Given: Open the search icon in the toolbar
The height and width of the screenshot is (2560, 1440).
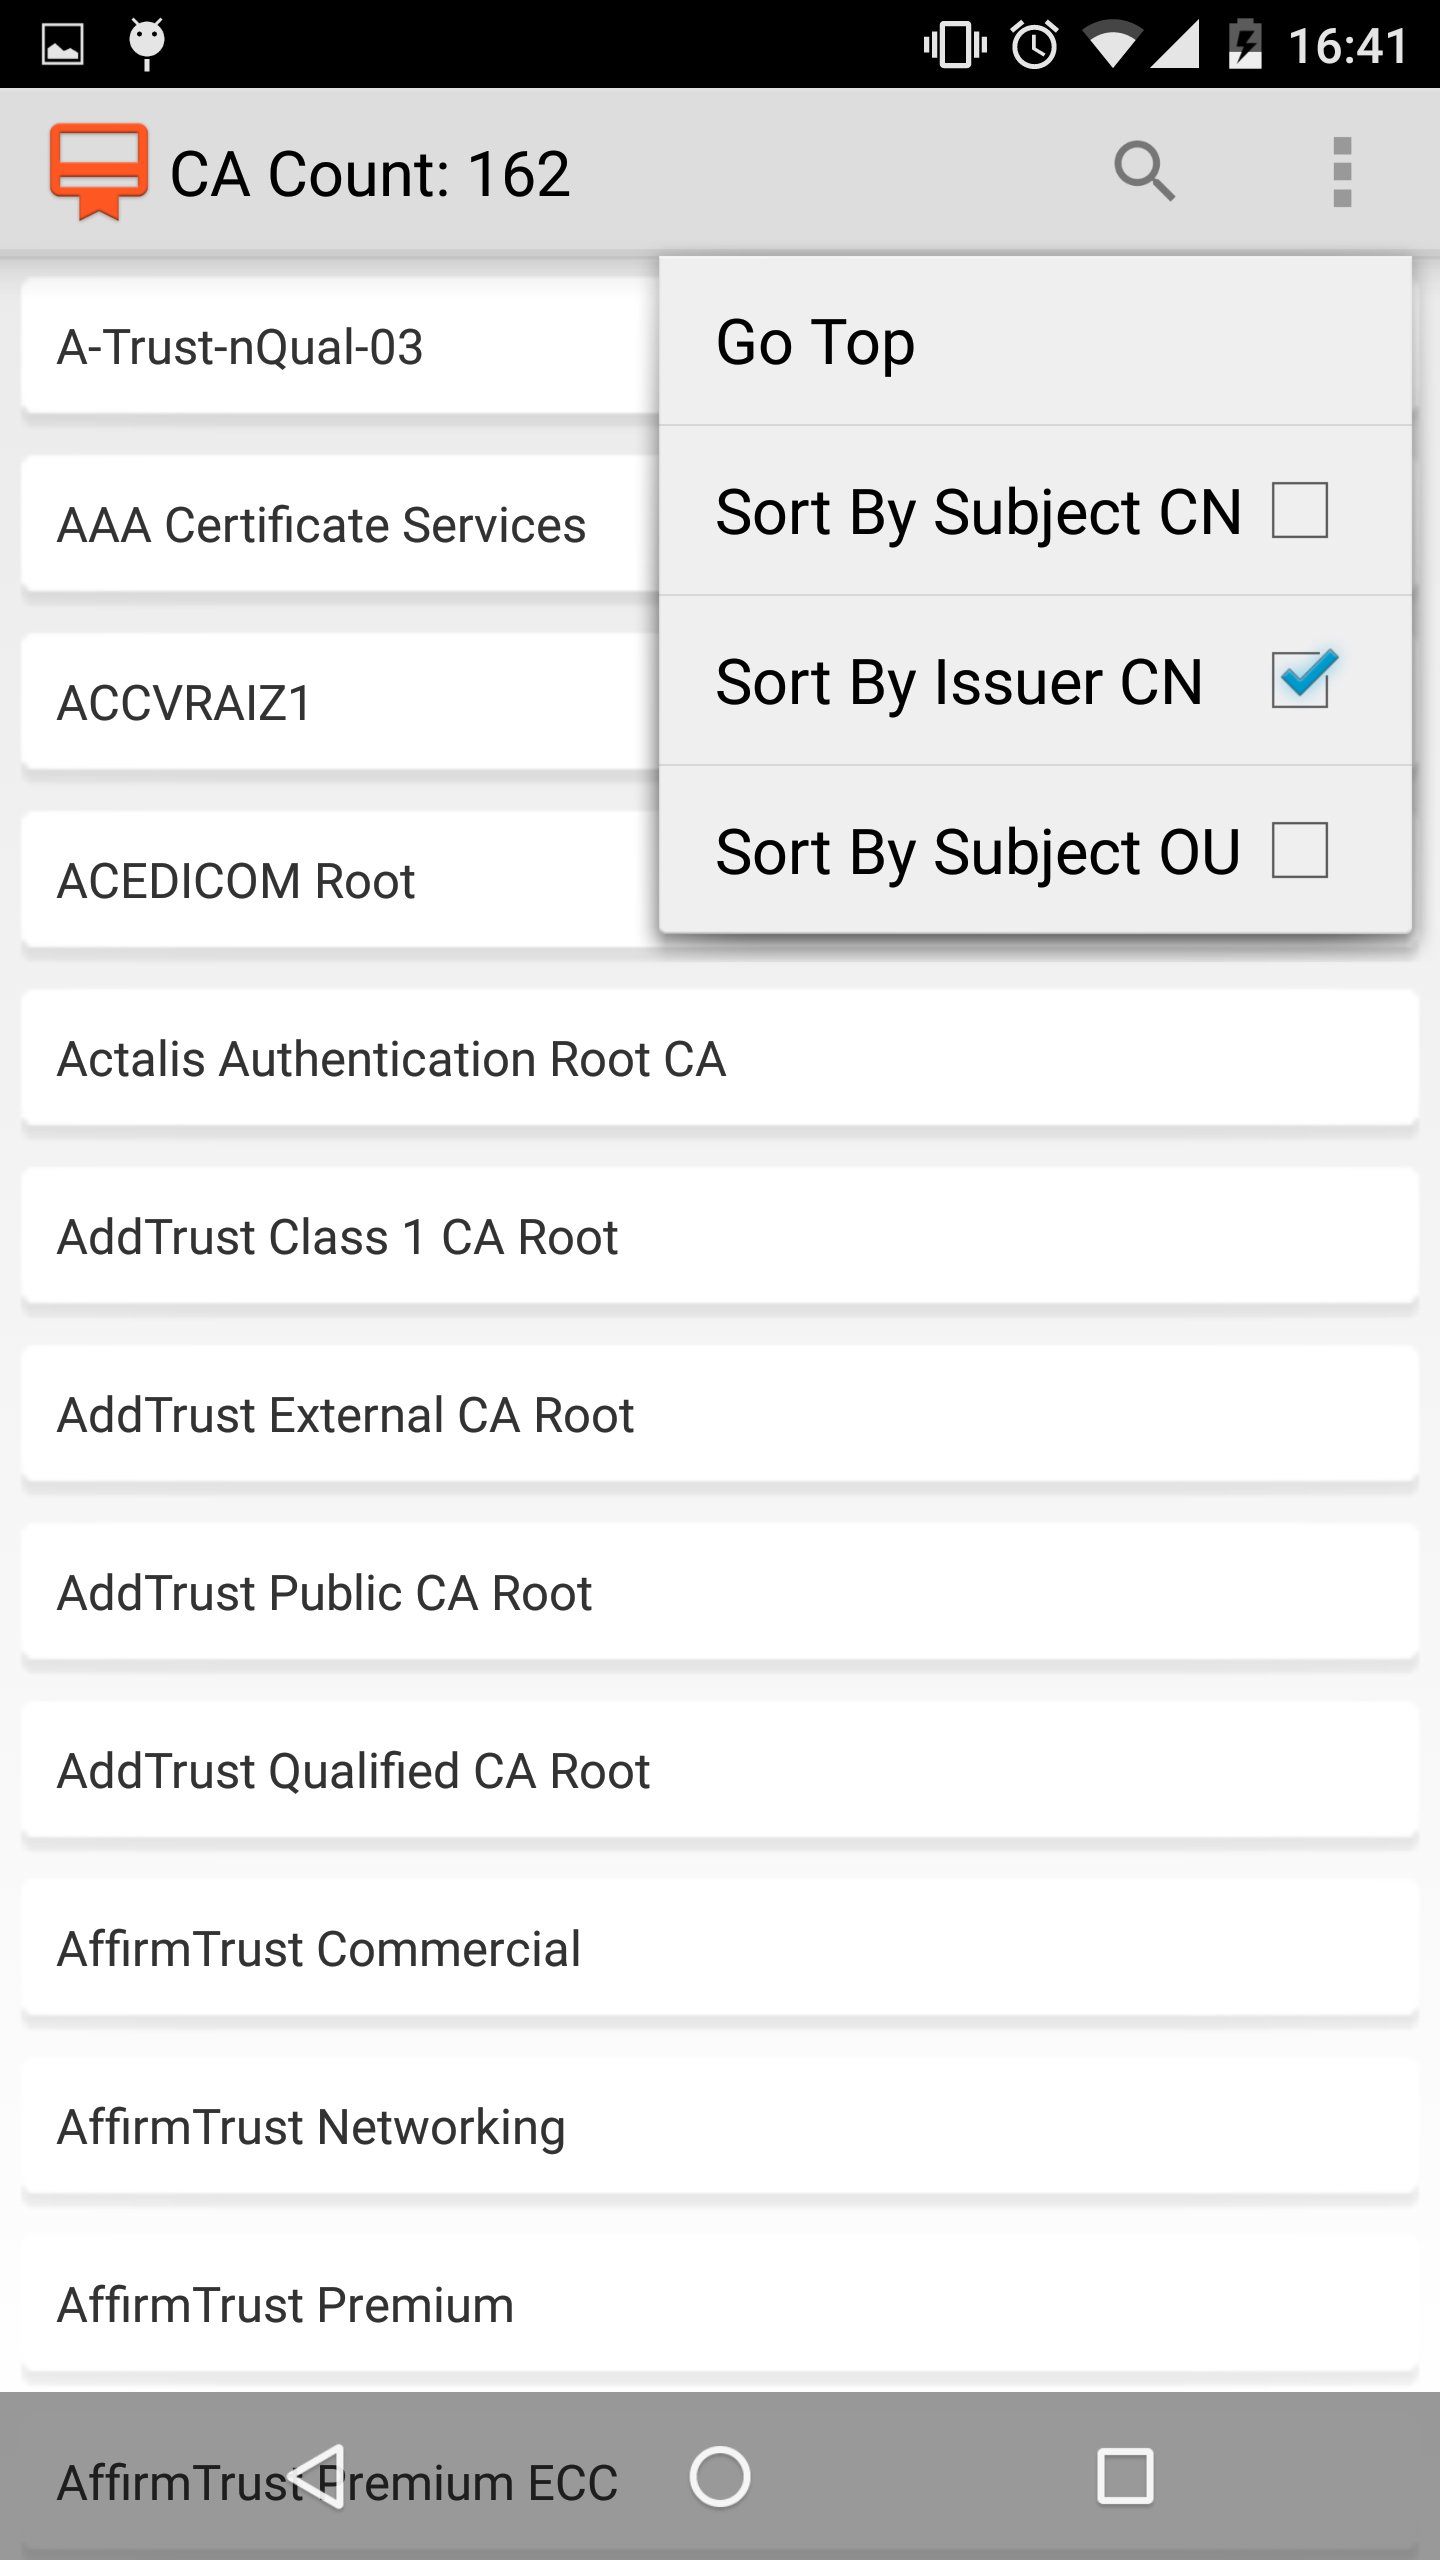Looking at the screenshot, I should (x=1146, y=170).
